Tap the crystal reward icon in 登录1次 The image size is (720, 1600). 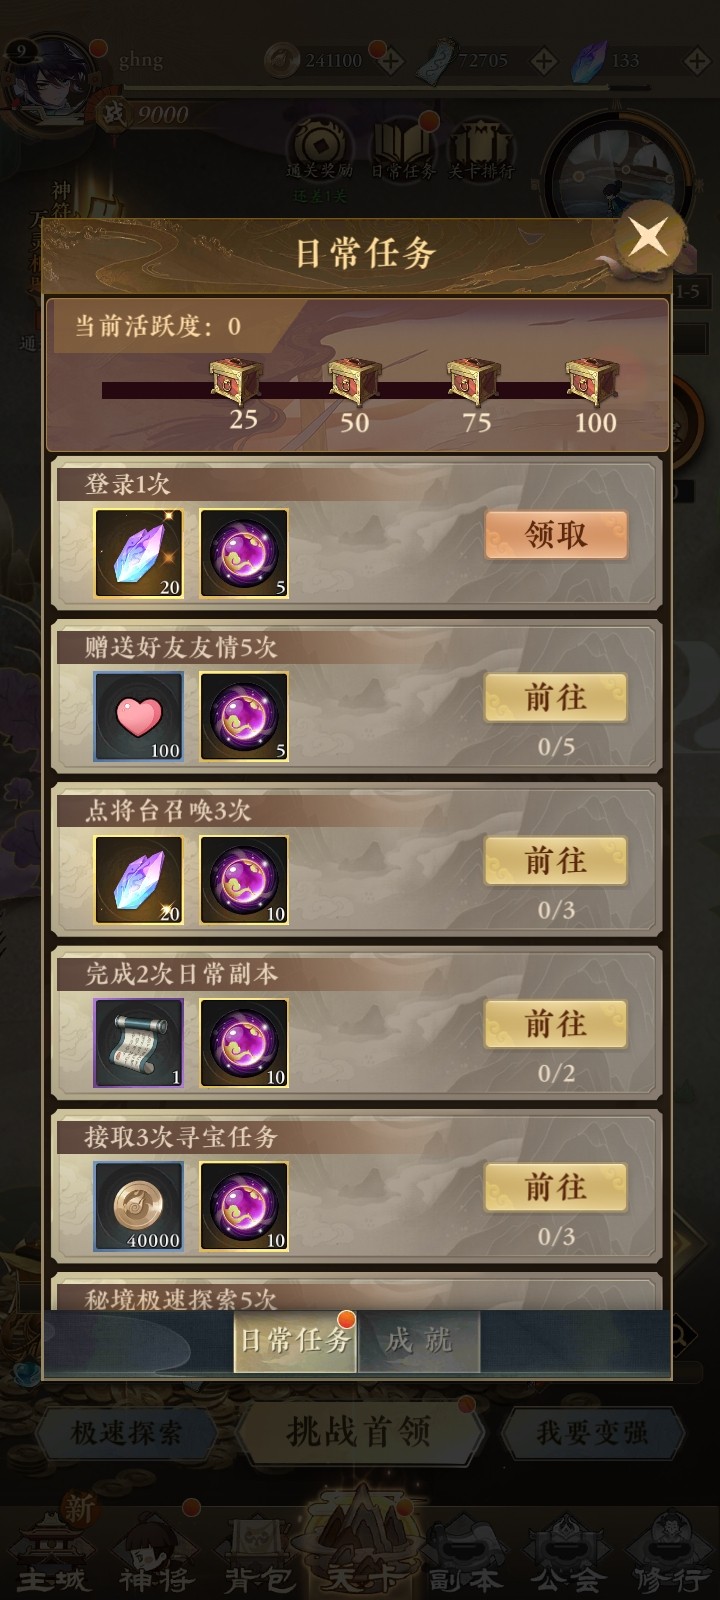coord(139,553)
